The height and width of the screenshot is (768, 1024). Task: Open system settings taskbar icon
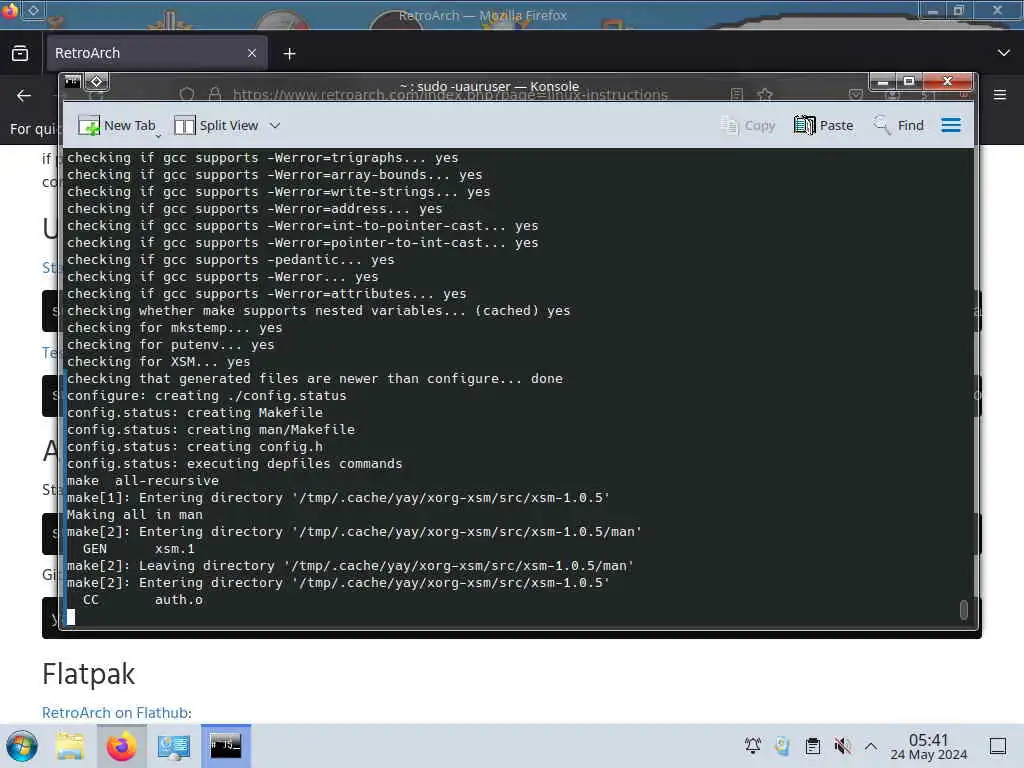coord(174,746)
